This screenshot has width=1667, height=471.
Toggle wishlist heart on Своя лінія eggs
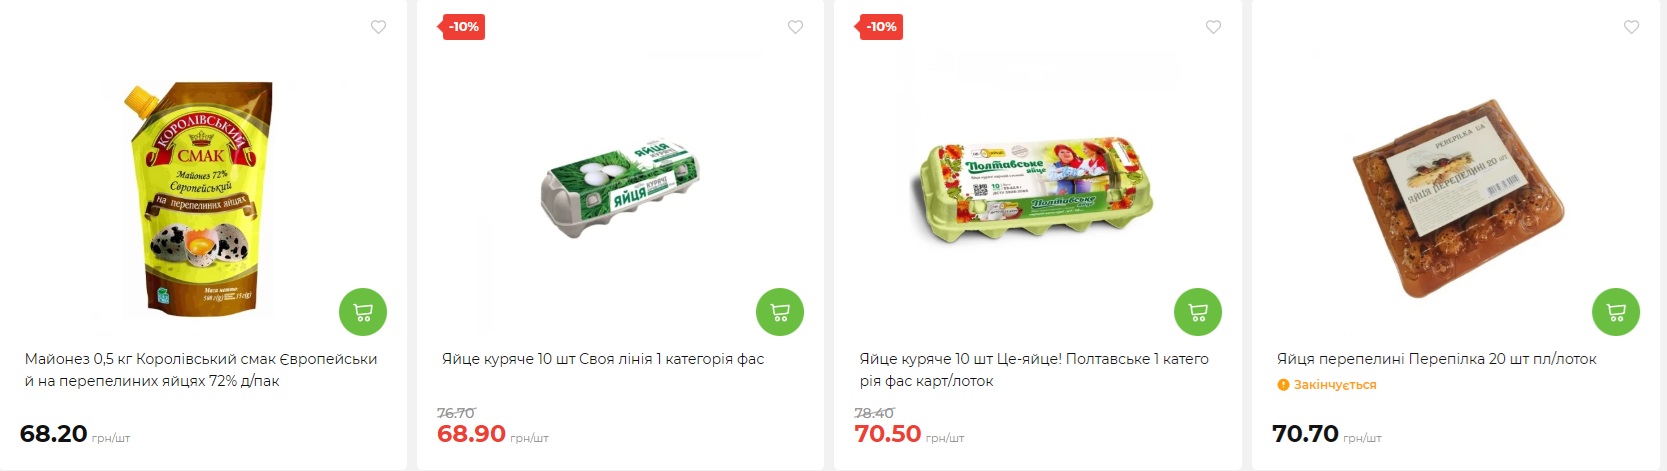click(795, 27)
